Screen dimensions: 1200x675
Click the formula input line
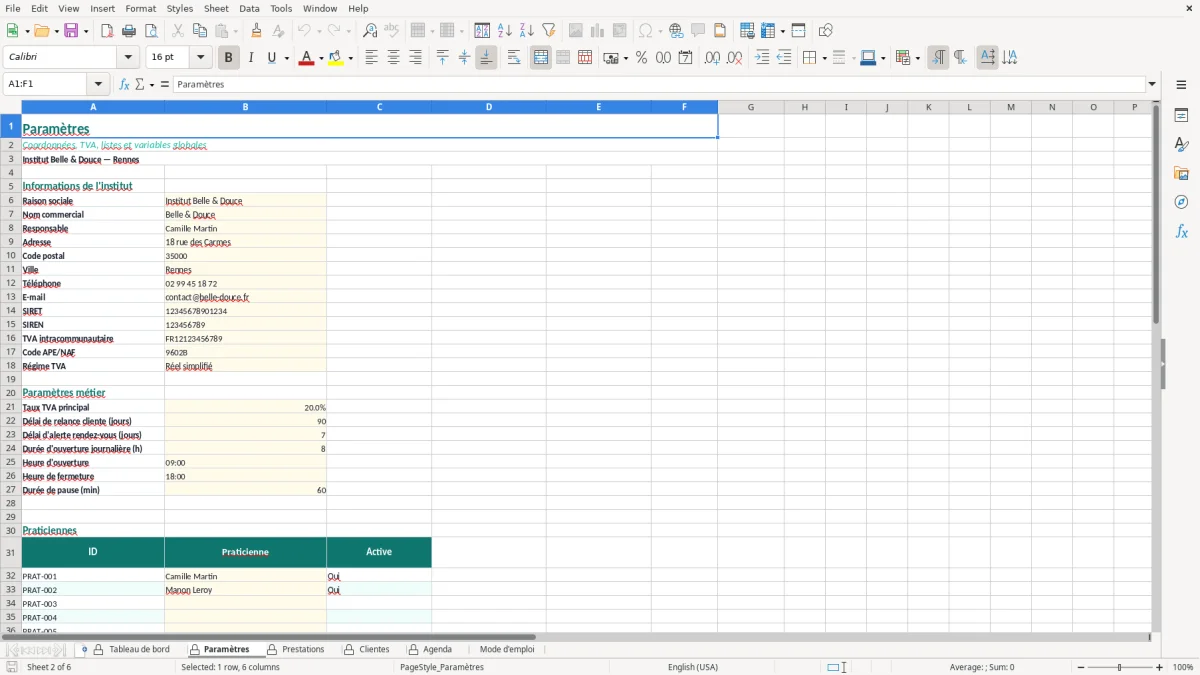(658, 85)
